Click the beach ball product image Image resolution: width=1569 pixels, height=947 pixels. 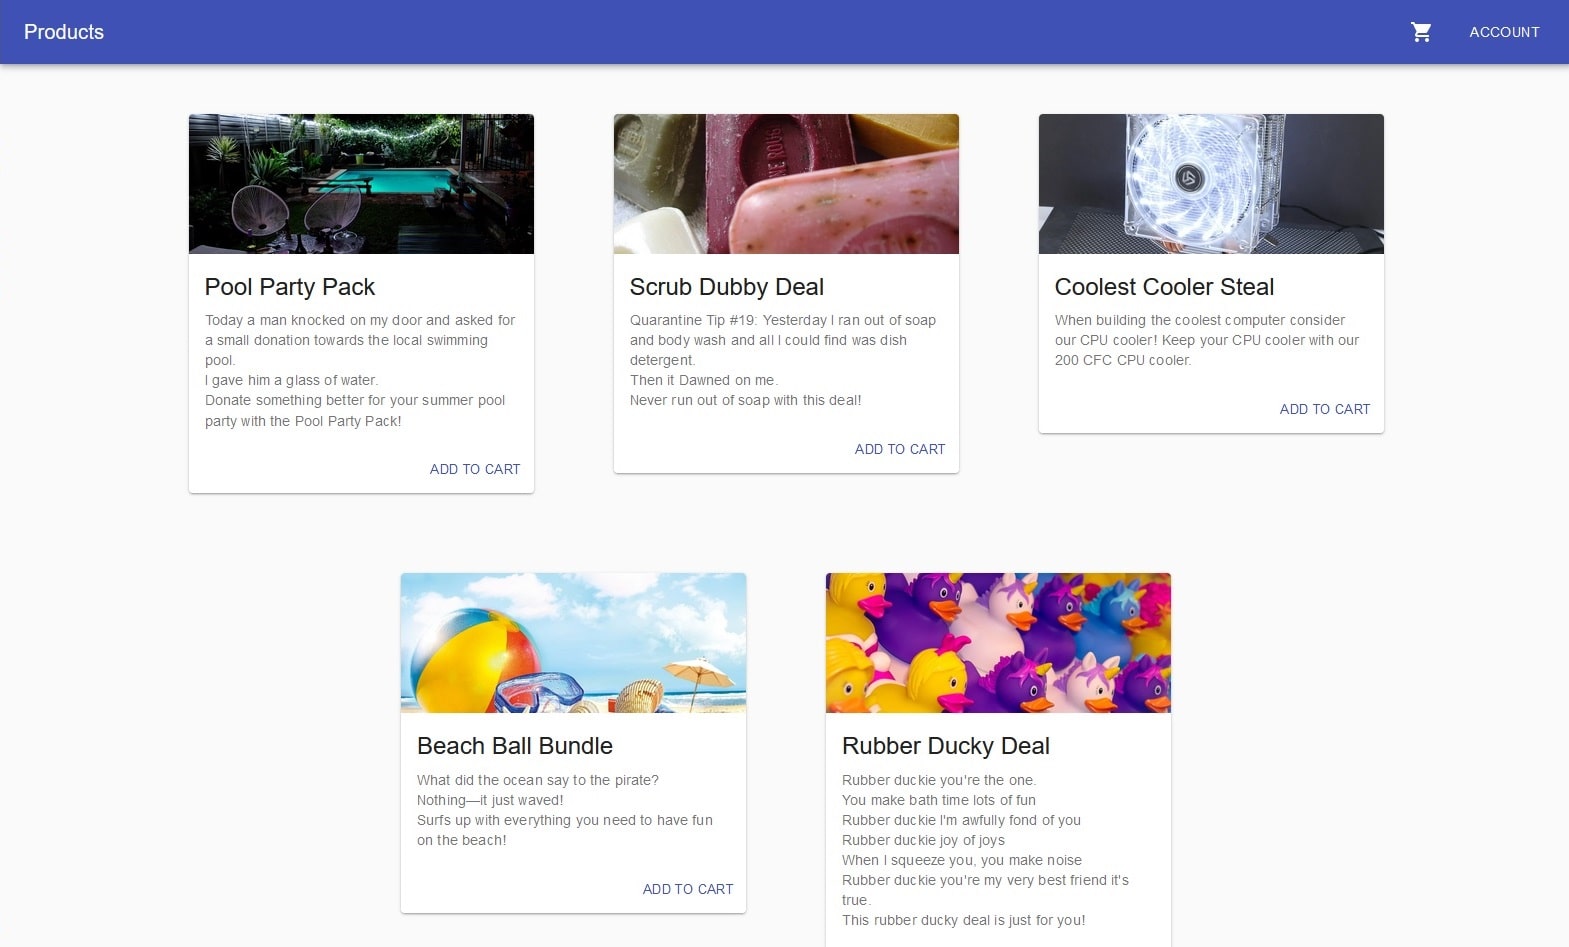[573, 643]
